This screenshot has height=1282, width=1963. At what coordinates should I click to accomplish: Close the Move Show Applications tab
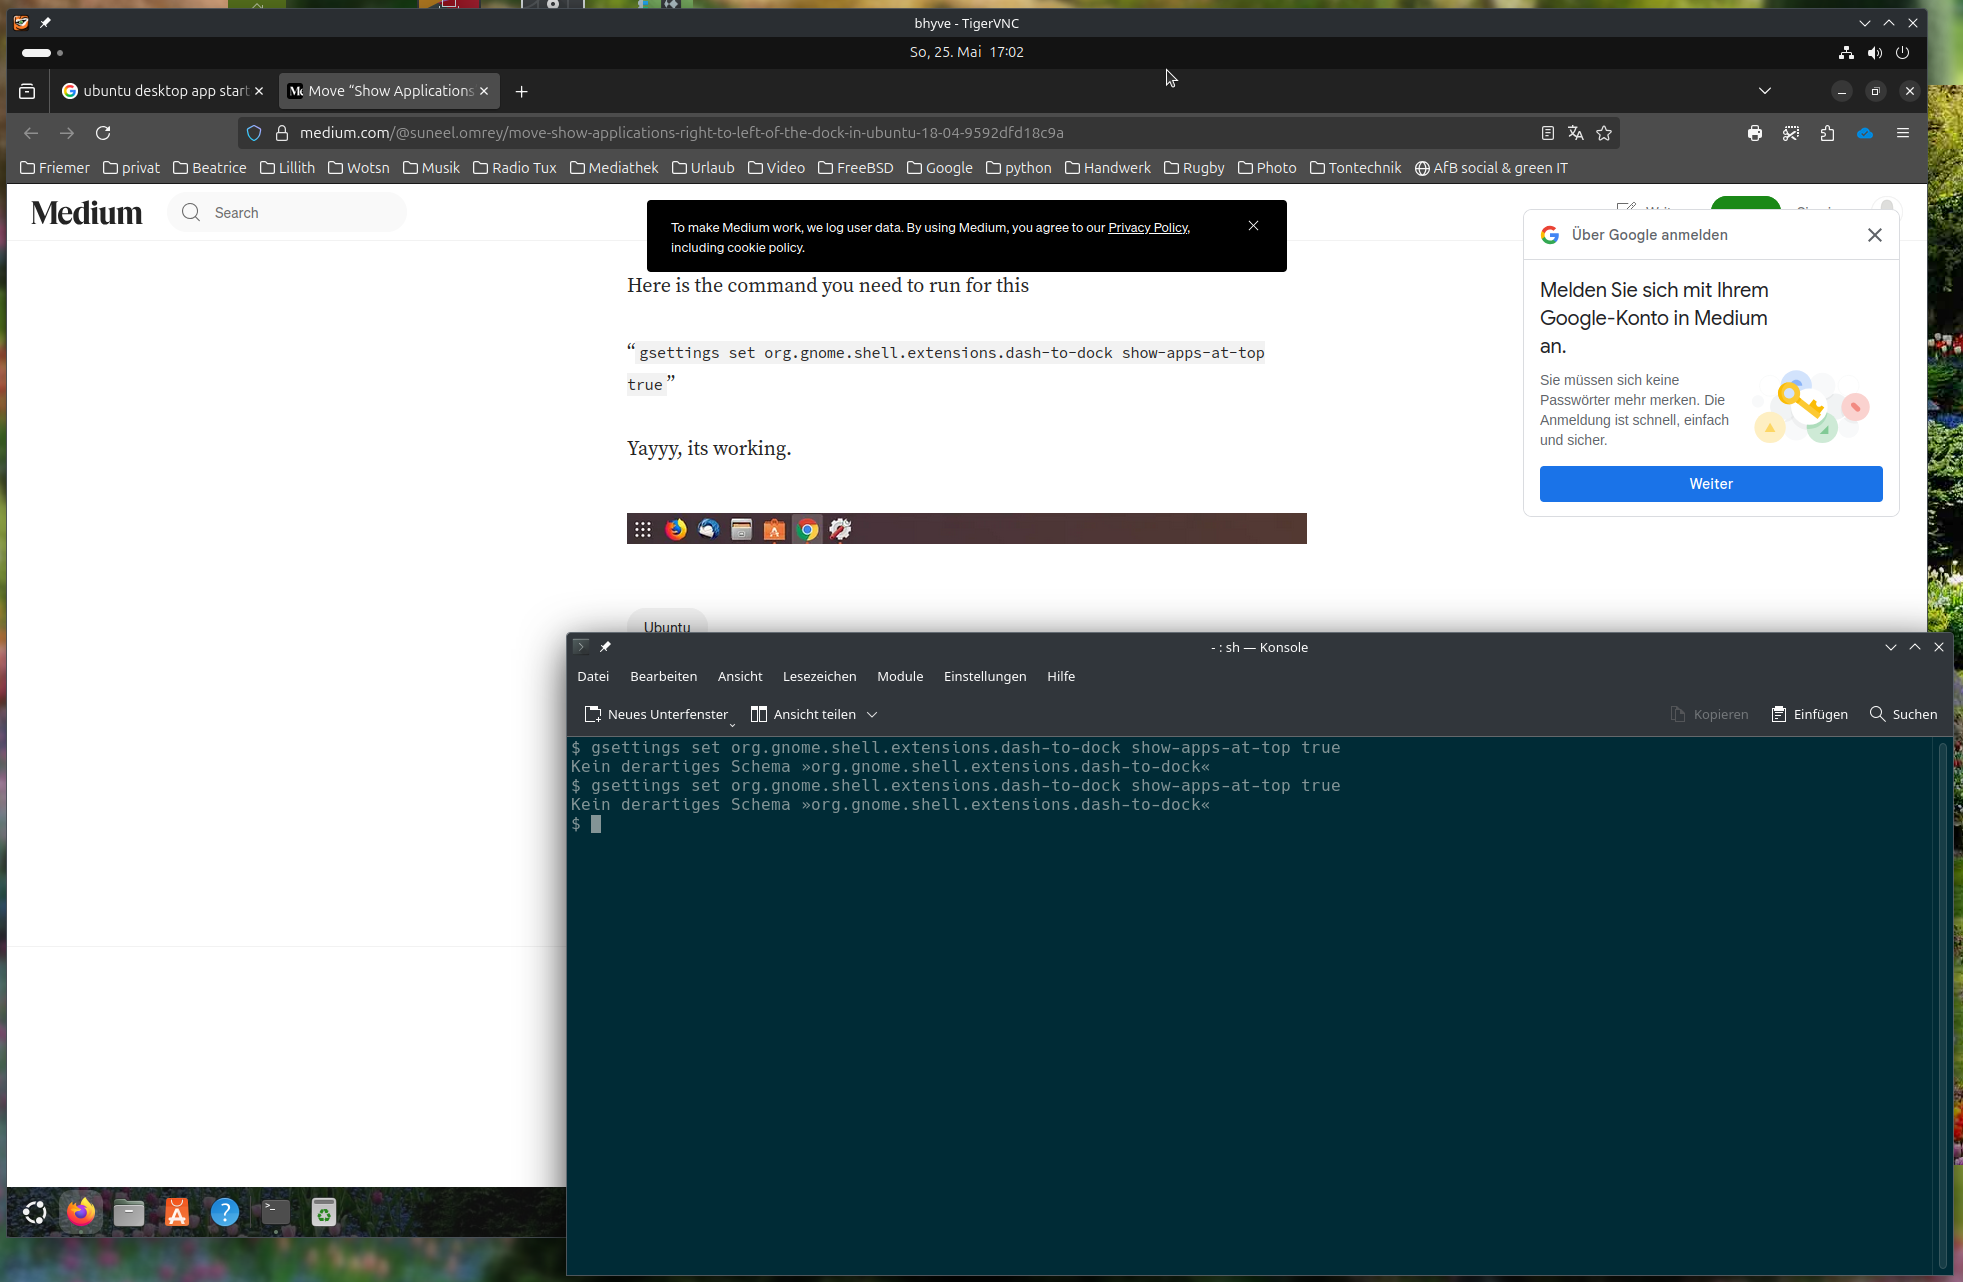click(x=484, y=91)
